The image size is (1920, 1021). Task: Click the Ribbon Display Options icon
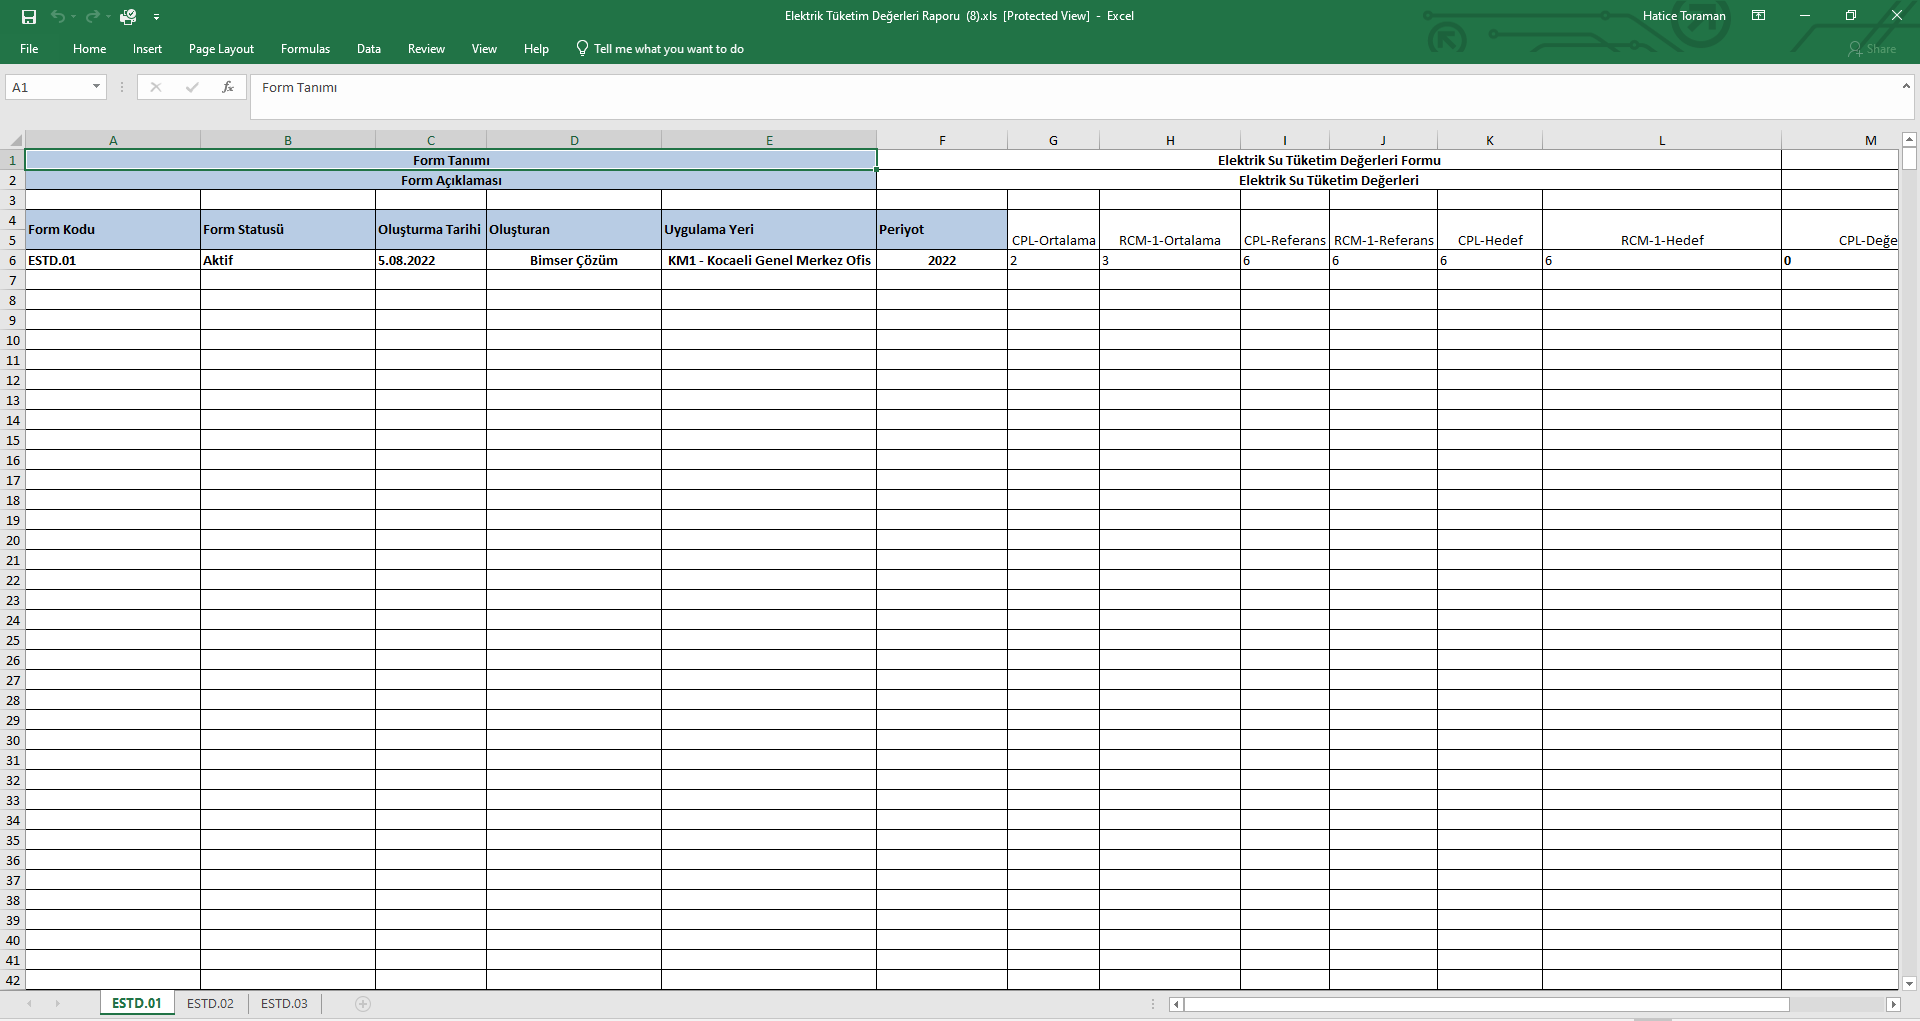coord(1758,16)
